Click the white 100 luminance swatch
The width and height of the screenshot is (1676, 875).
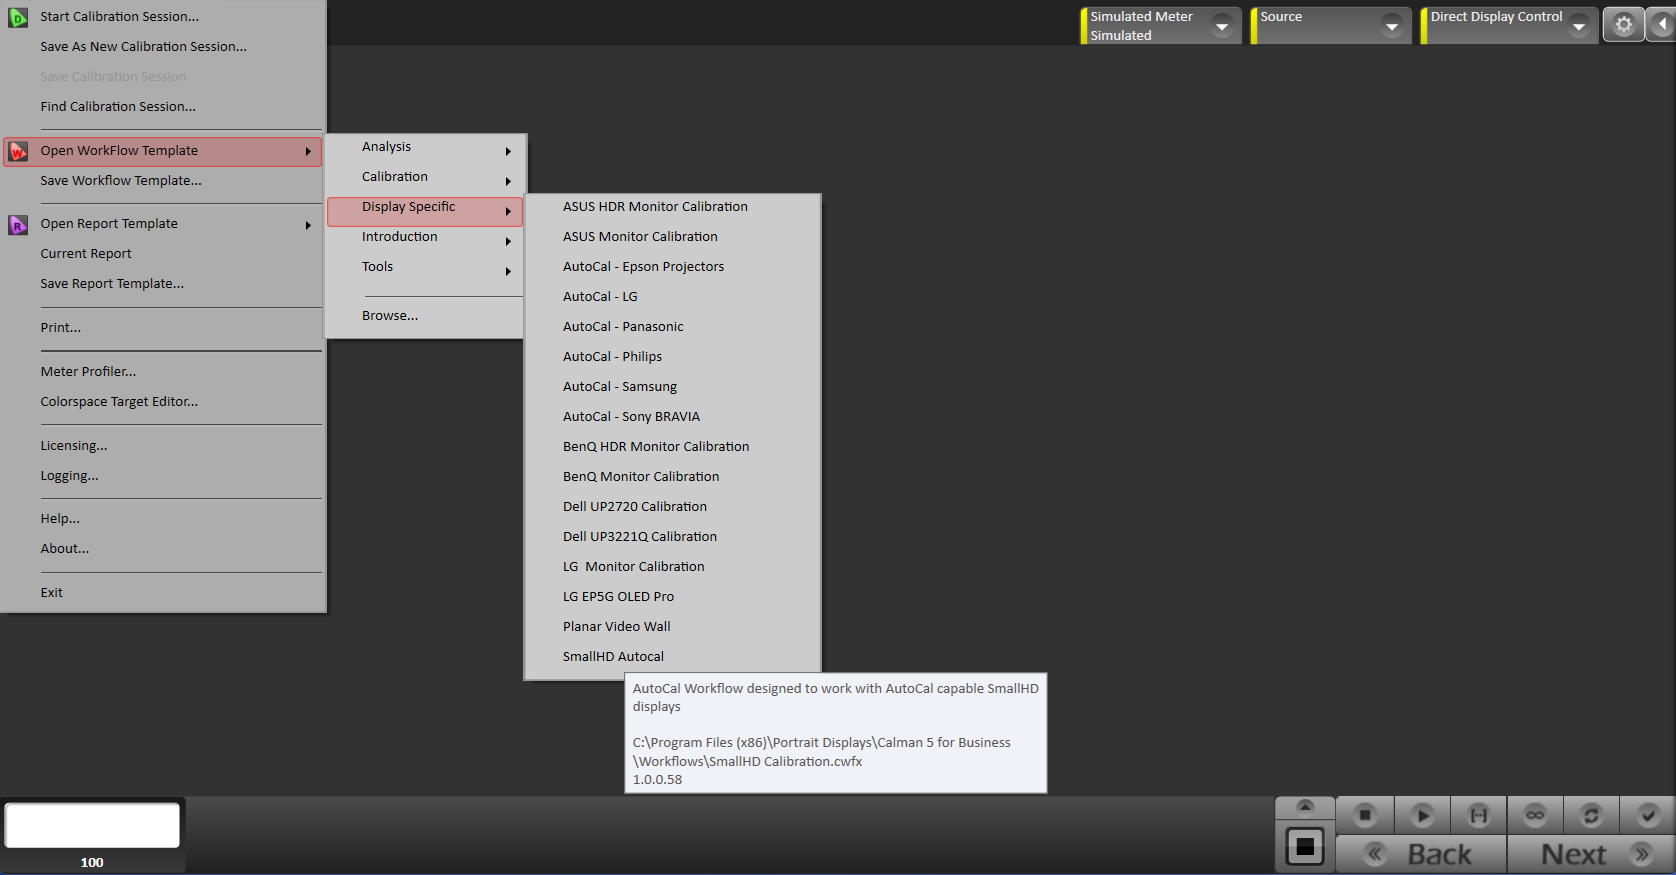(x=92, y=825)
